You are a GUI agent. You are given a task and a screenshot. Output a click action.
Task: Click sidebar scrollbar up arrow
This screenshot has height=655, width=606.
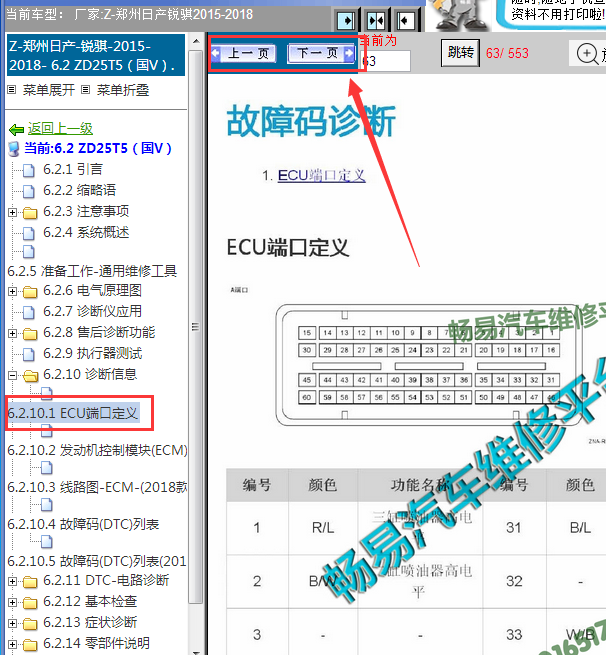pyautogui.click(x=196, y=41)
